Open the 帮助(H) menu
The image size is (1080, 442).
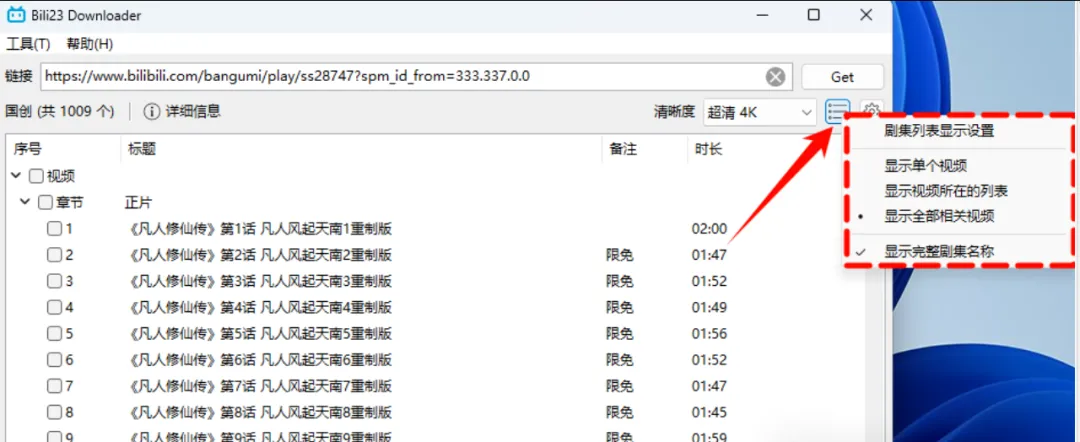coord(90,44)
